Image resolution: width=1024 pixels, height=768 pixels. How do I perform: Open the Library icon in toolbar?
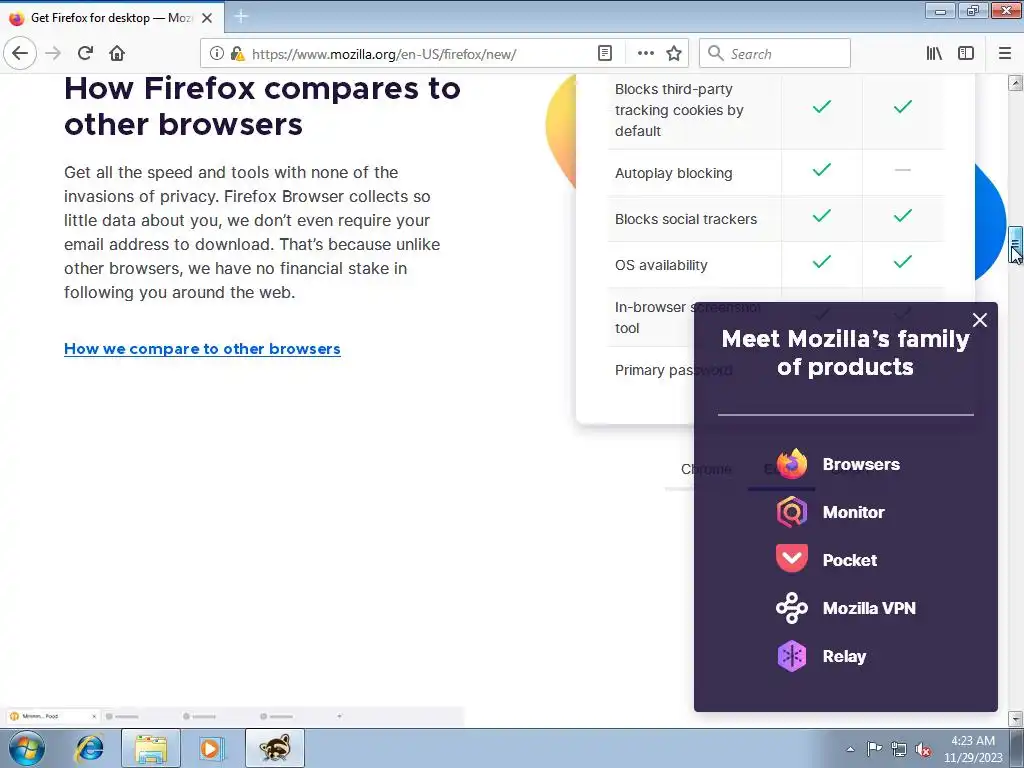(934, 53)
